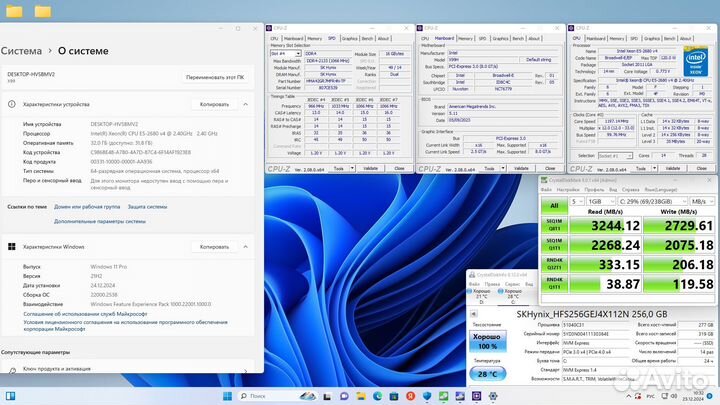Run the SEQ1M Q1T1 test
The width and height of the screenshot is (720, 405).
(x=554, y=244)
